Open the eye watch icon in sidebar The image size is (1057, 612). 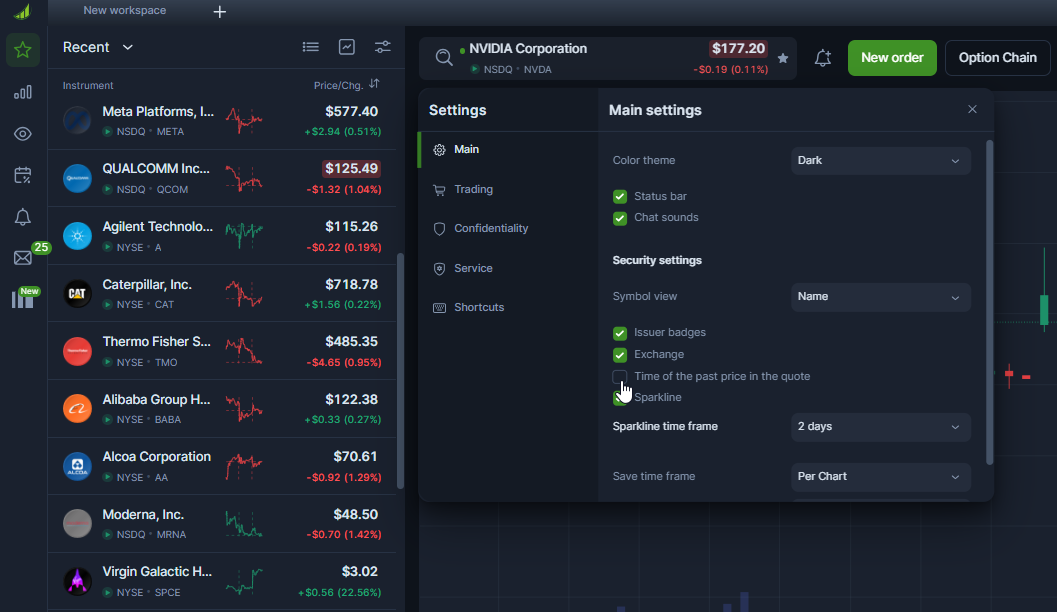23,134
